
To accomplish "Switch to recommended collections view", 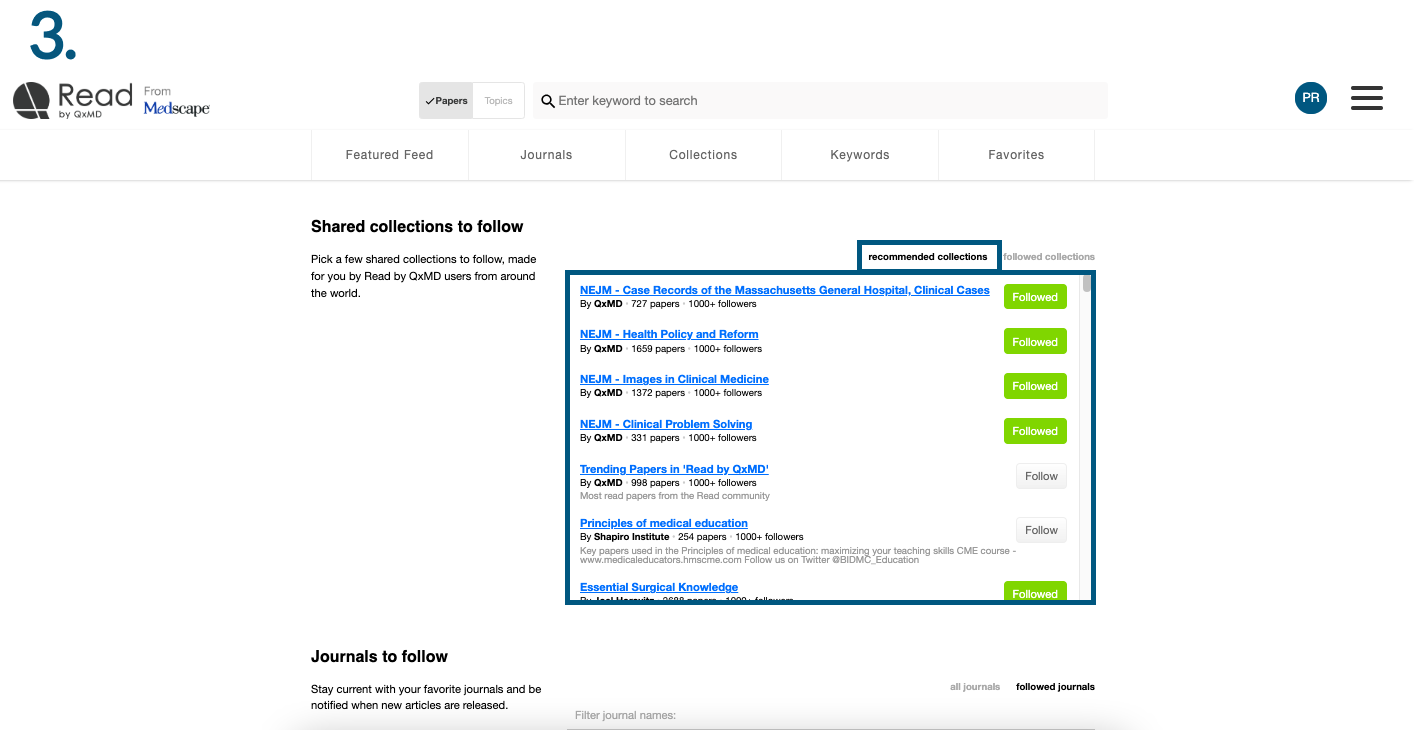I will coord(928,257).
